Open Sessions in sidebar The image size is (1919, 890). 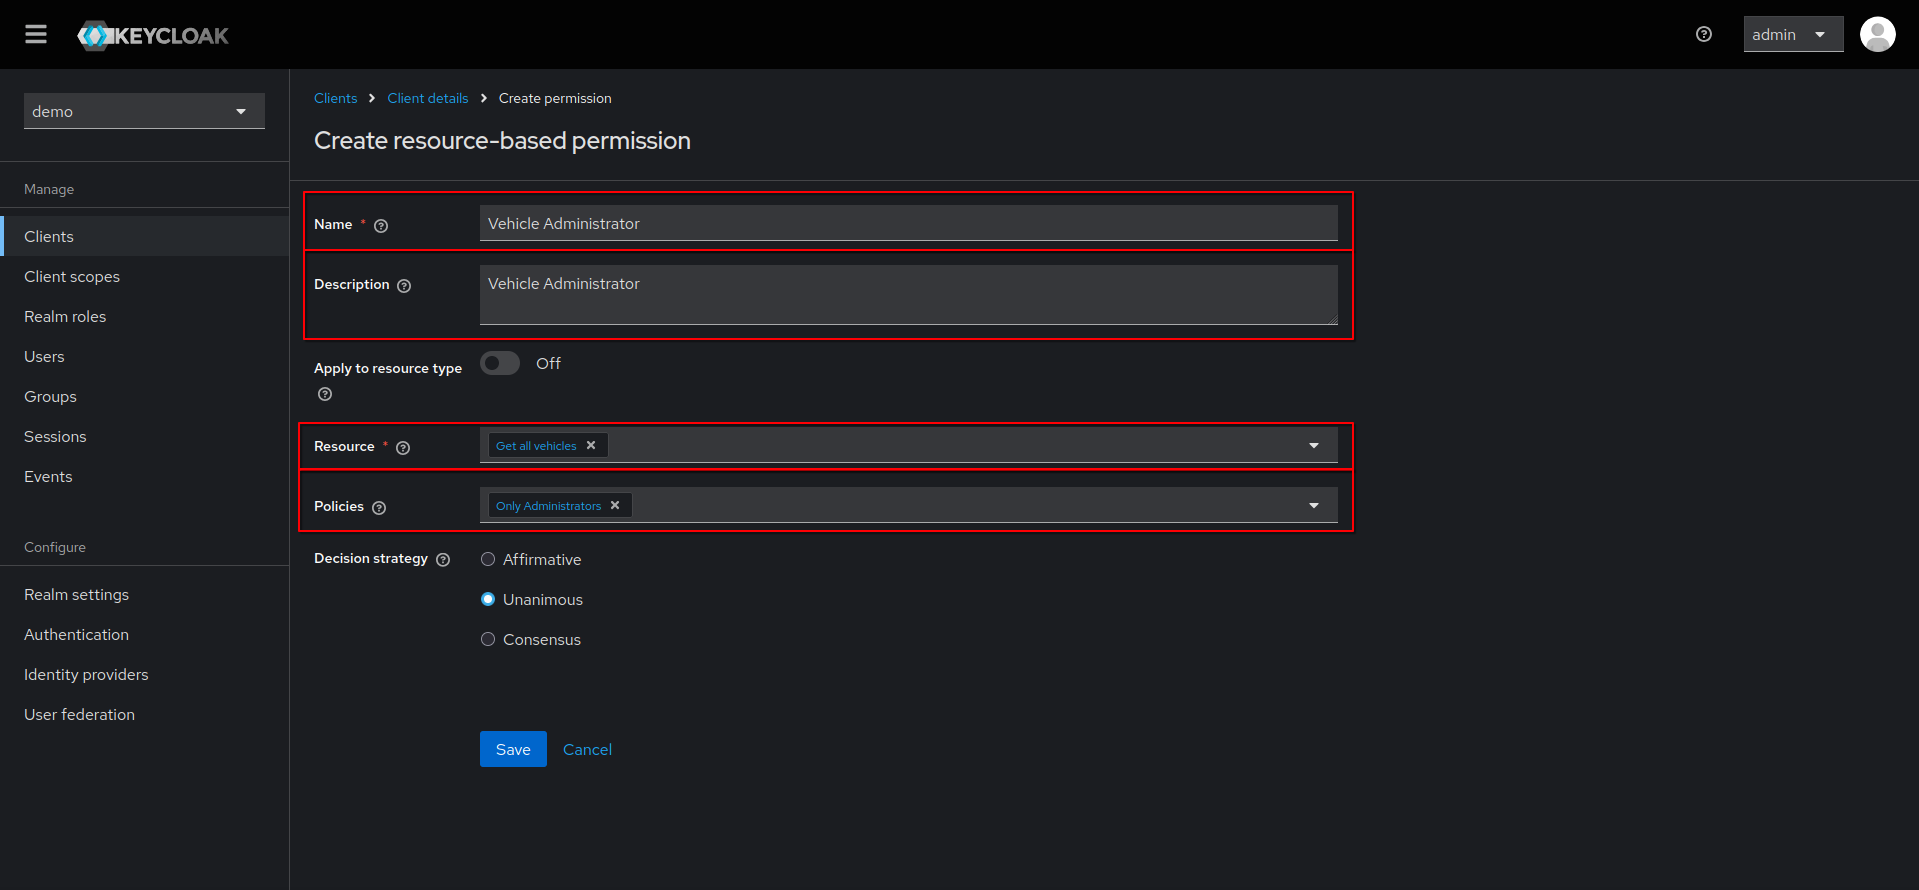coord(145,436)
